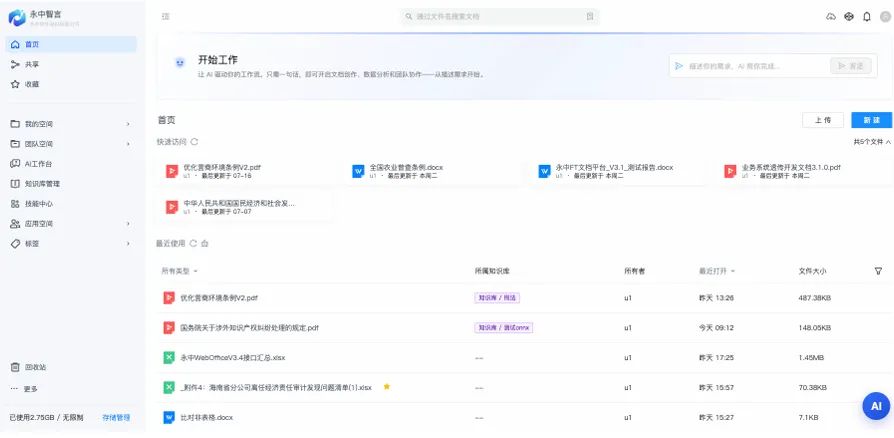The image size is (894, 438).
Task: Refresh the 最近使用 list
Action: tap(193, 244)
